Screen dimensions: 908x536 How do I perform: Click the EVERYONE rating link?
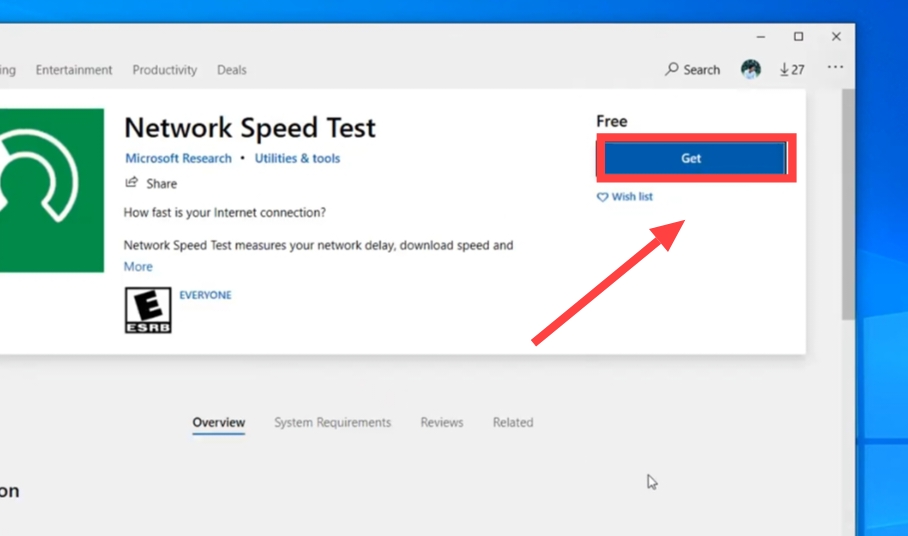[x=205, y=295]
